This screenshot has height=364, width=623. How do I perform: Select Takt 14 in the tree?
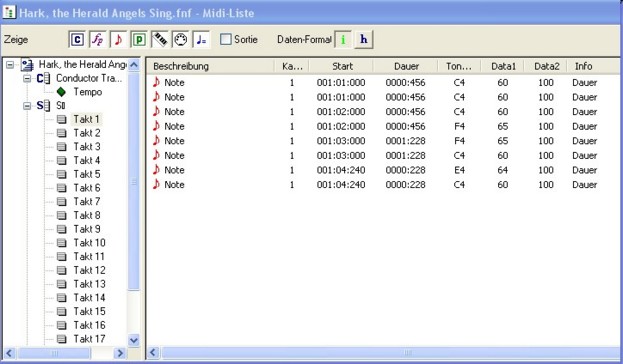click(89, 298)
